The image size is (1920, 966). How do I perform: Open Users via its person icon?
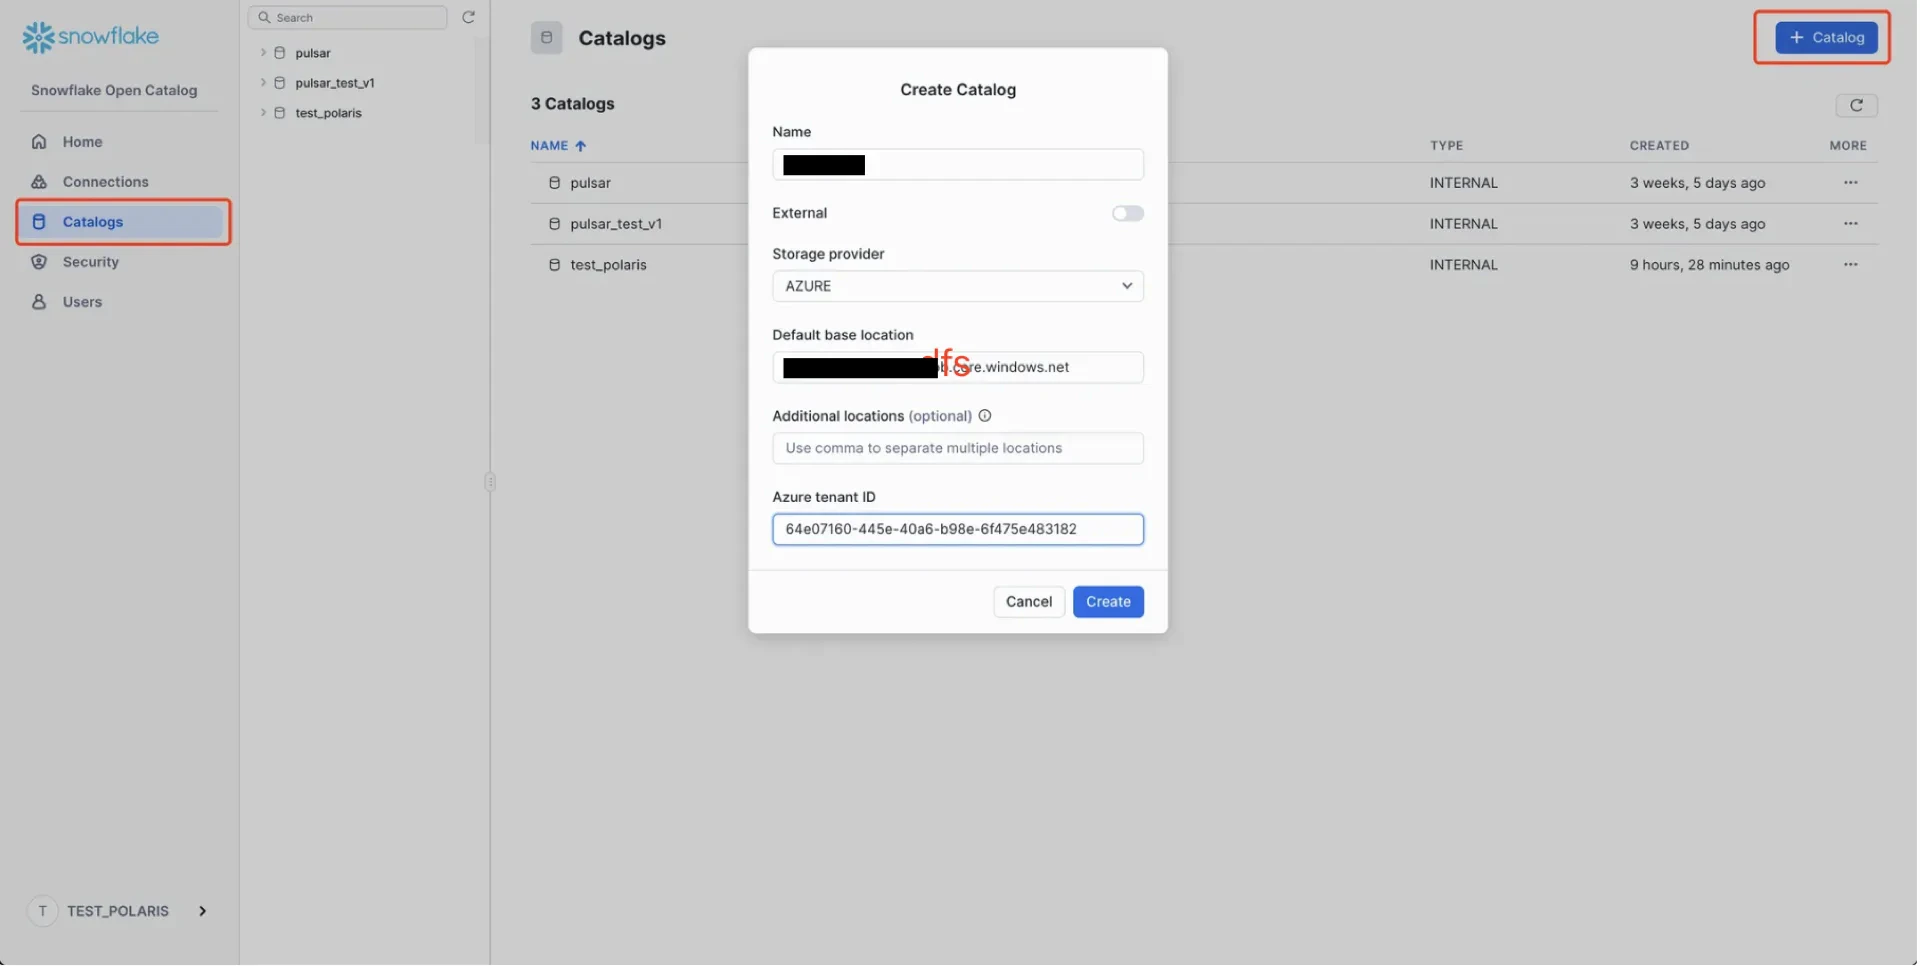(39, 302)
